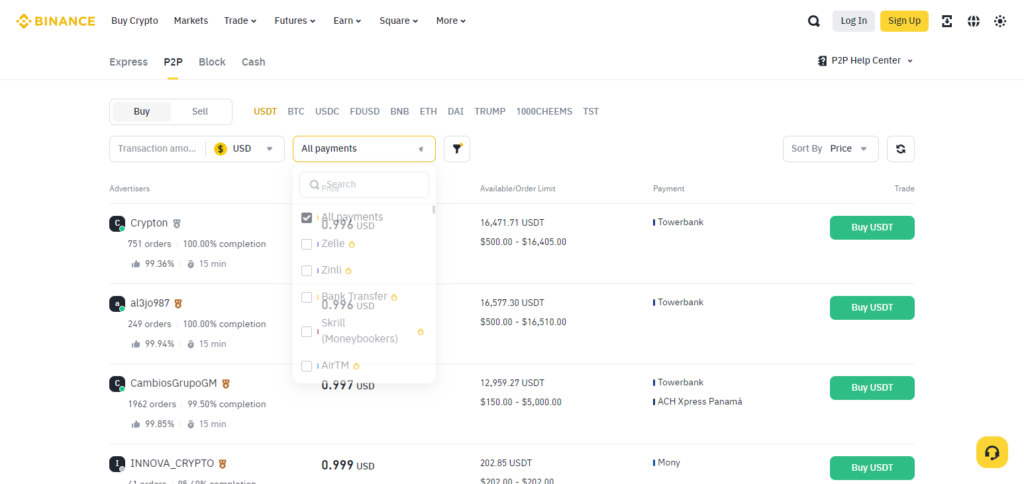Click the thumbs-up icon by 99.36%

click(136, 264)
